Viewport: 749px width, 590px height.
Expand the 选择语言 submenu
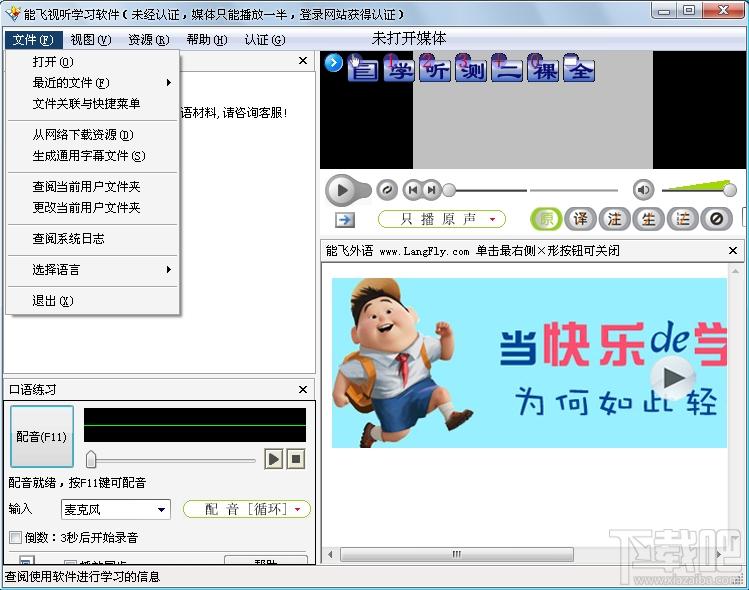tap(93, 270)
